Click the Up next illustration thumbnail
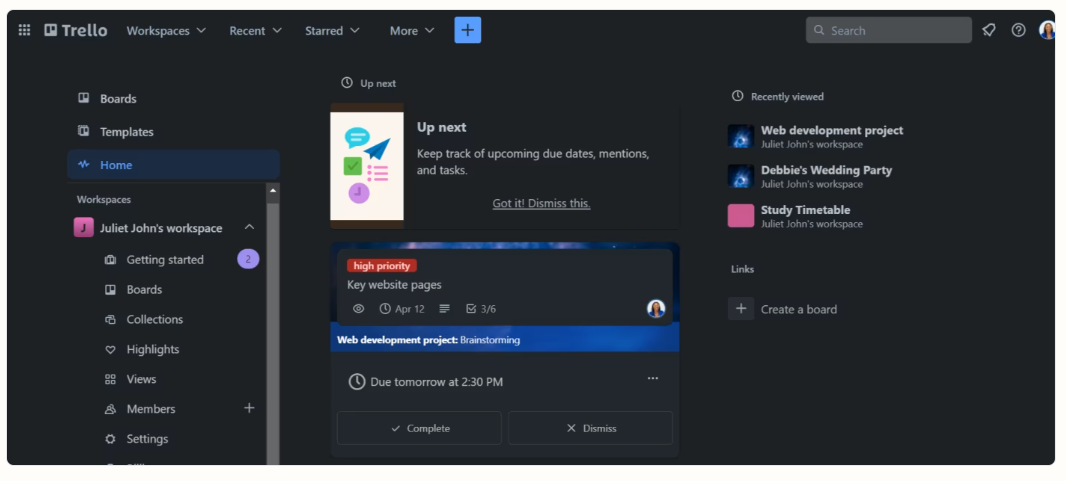The image size is (1066, 481). [367, 166]
